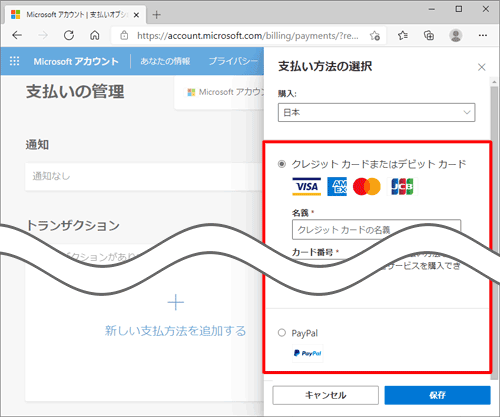Open the Collections icon in toolbar
Viewport: 500px width, 417px height.
click(429, 35)
